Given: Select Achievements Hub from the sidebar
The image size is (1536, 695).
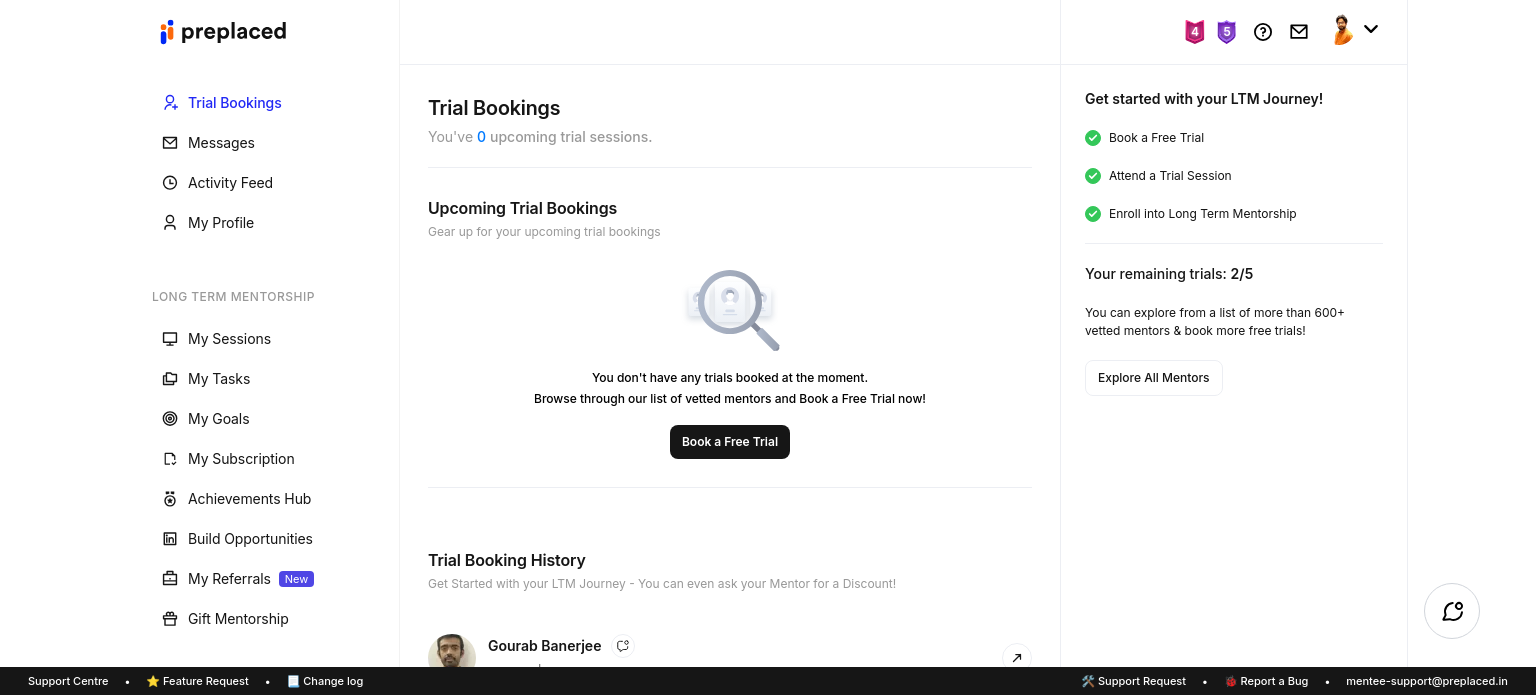Looking at the screenshot, I should pyautogui.click(x=249, y=499).
